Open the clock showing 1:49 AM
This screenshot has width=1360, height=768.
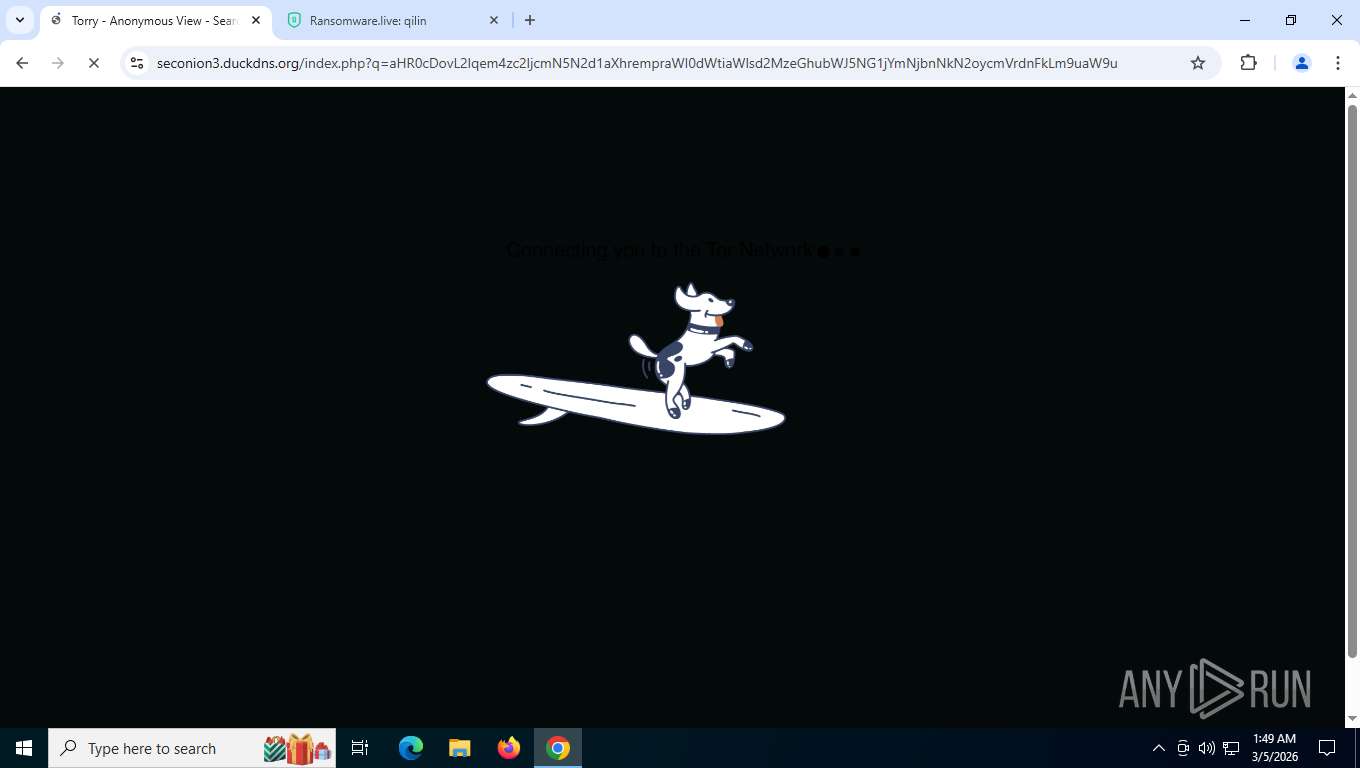pyautogui.click(x=1274, y=748)
